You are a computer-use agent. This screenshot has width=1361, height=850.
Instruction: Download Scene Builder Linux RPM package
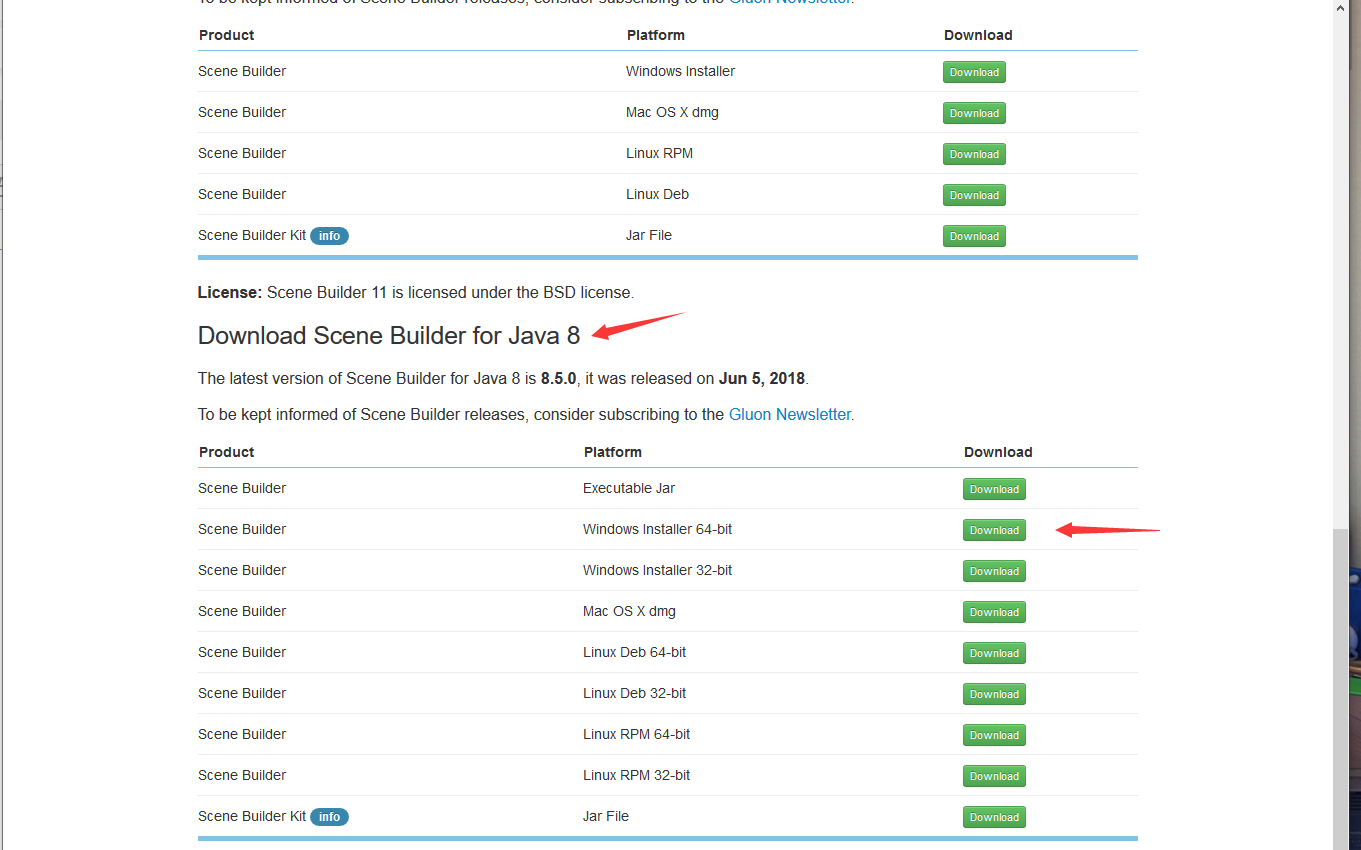pos(973,153)
